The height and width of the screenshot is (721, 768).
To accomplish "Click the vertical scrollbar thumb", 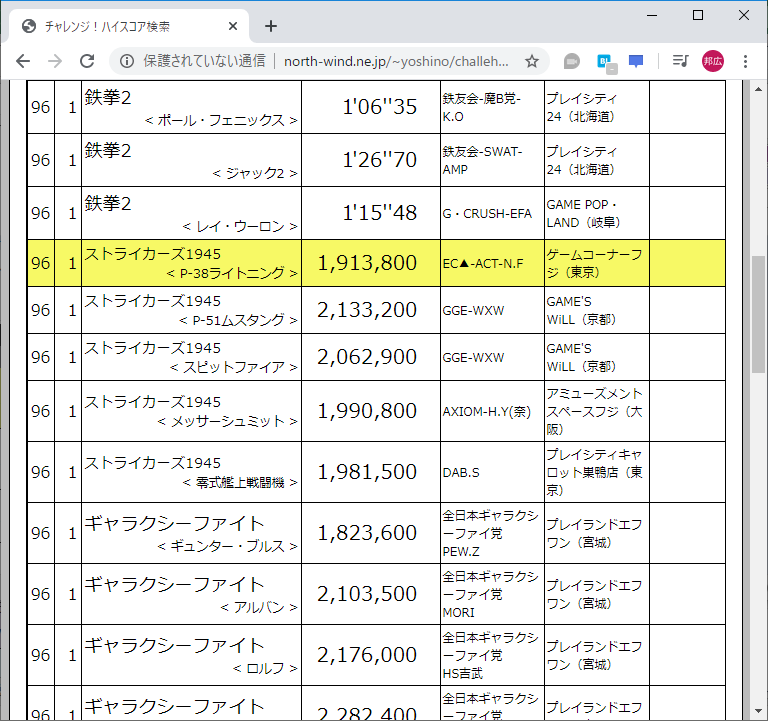I will pyautogui.click(x=758, y=313).
